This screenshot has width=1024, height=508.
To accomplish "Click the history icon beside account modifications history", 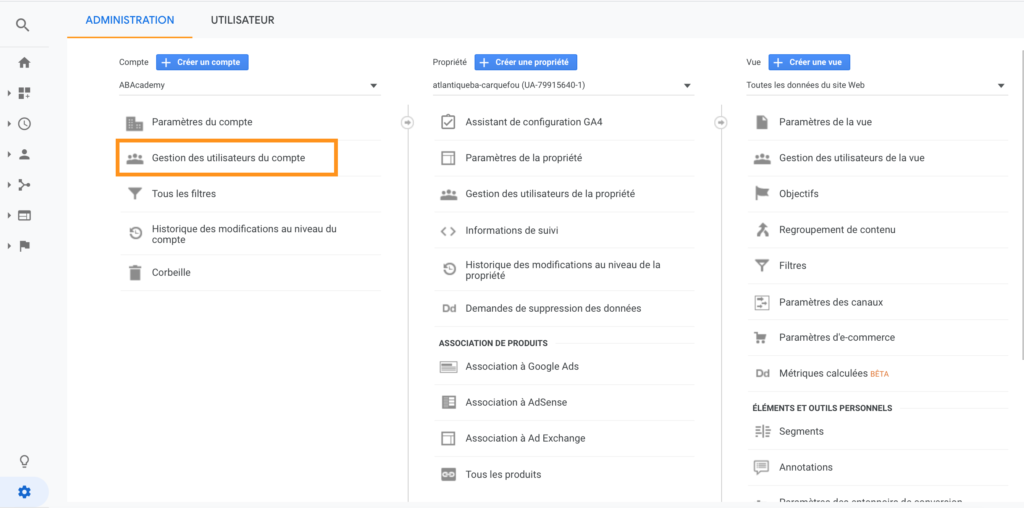I will click(135, 234).
